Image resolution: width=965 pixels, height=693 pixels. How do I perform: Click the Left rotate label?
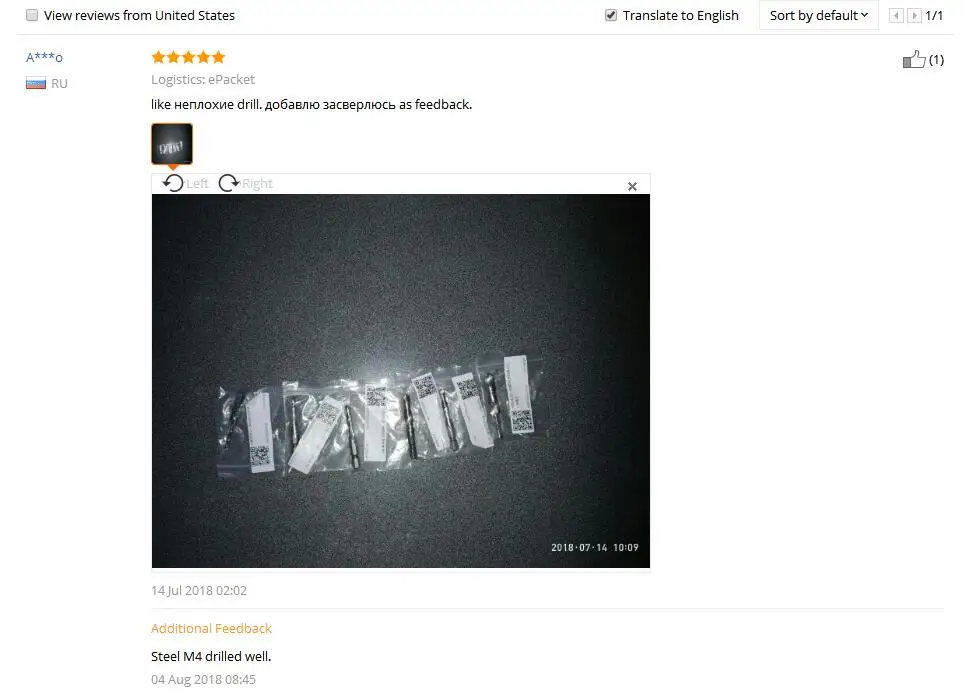197,183
